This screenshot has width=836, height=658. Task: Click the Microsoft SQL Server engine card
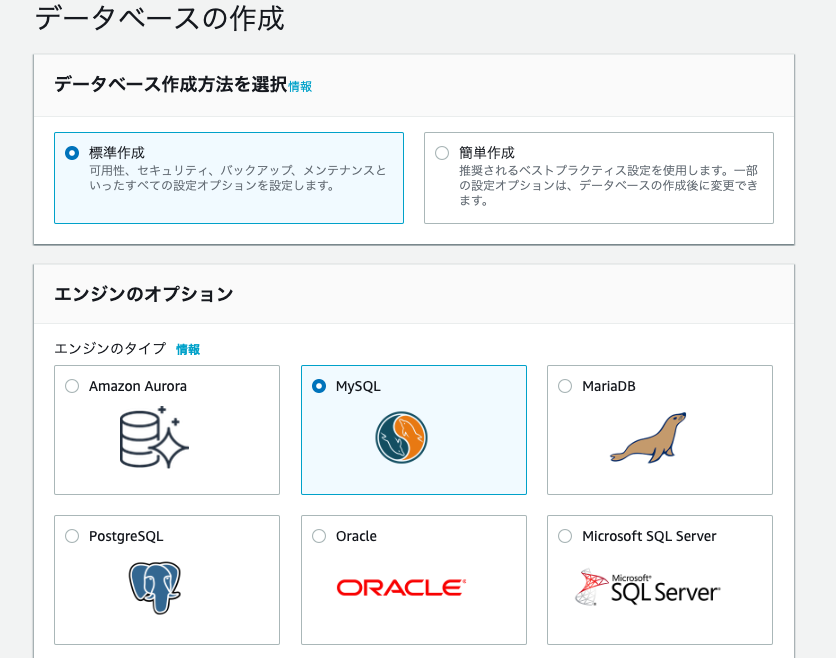660,580
